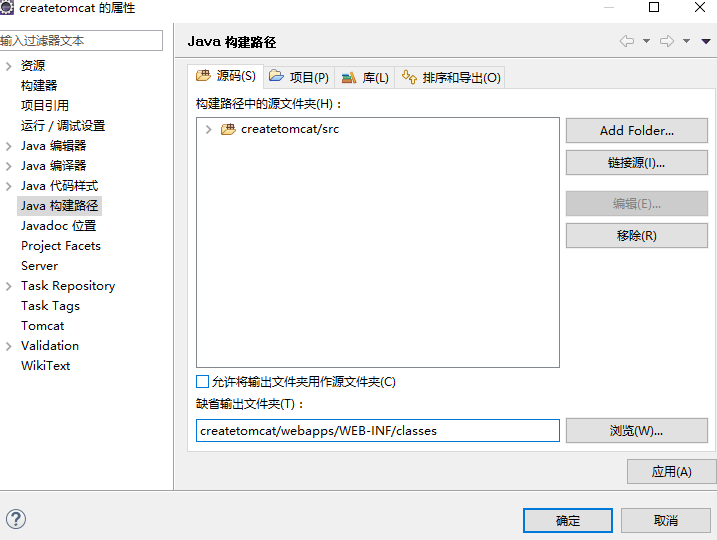Click the 应用(A) button
Viewport: 717px width, 540px height.
(x=671, y=471)
